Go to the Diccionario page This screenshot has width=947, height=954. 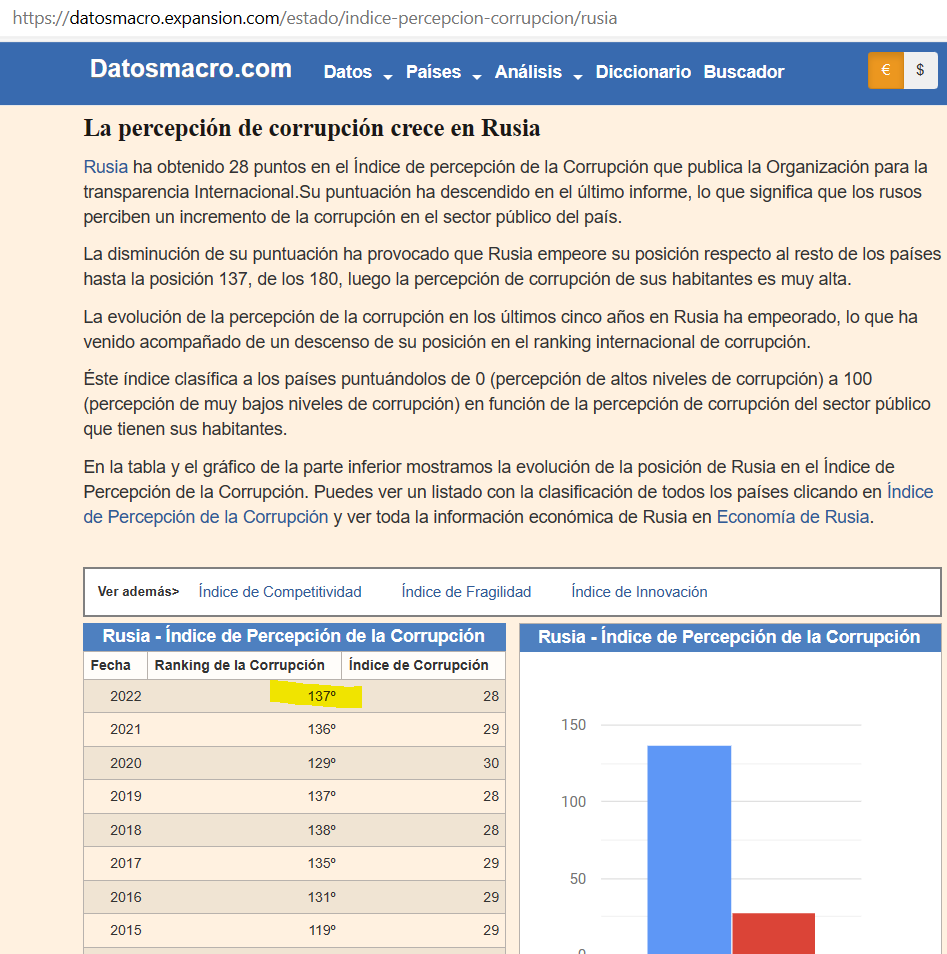[643, 72]
